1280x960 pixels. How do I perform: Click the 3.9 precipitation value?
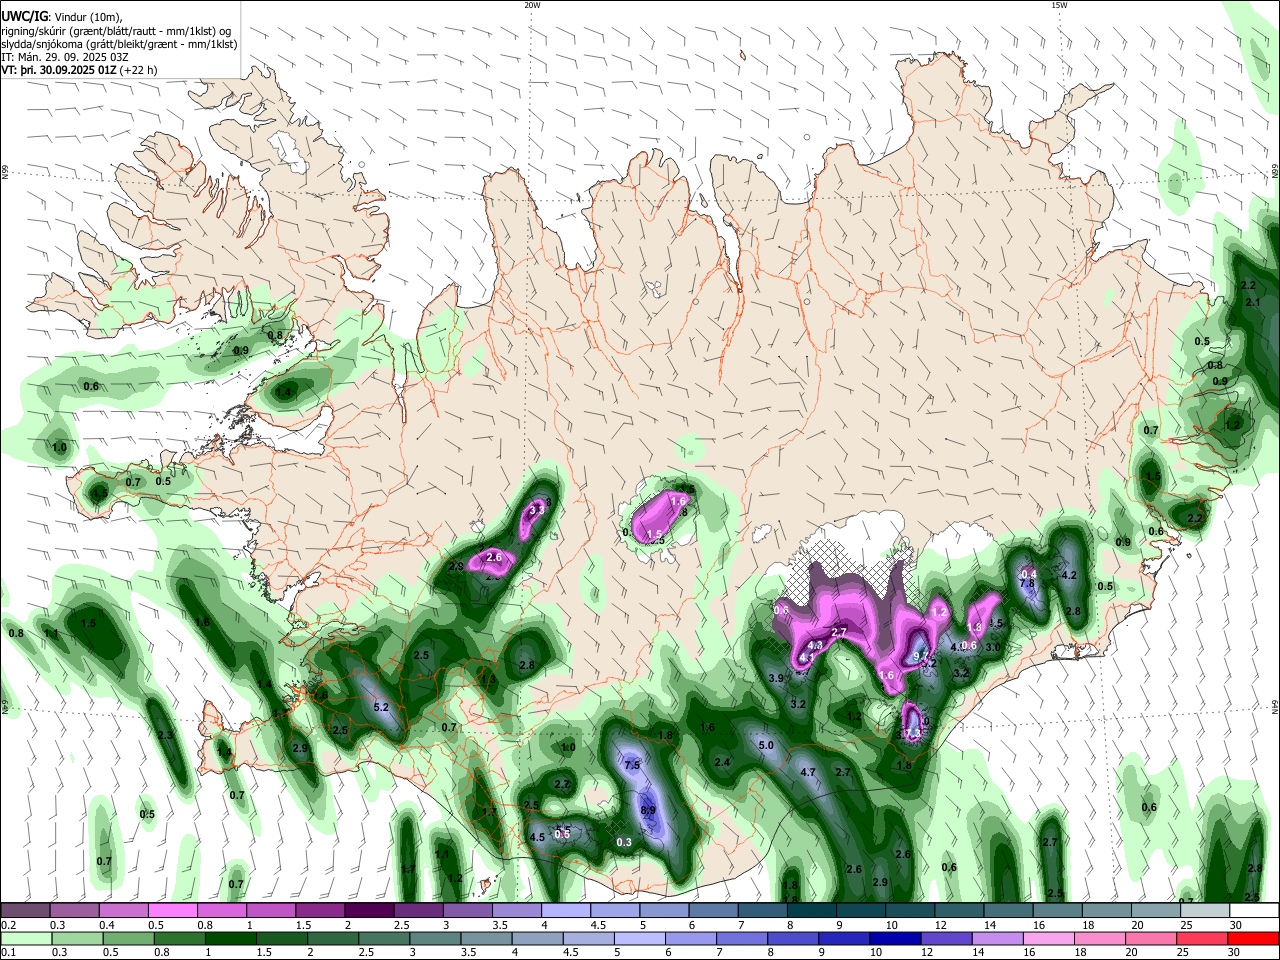(776, 678)
